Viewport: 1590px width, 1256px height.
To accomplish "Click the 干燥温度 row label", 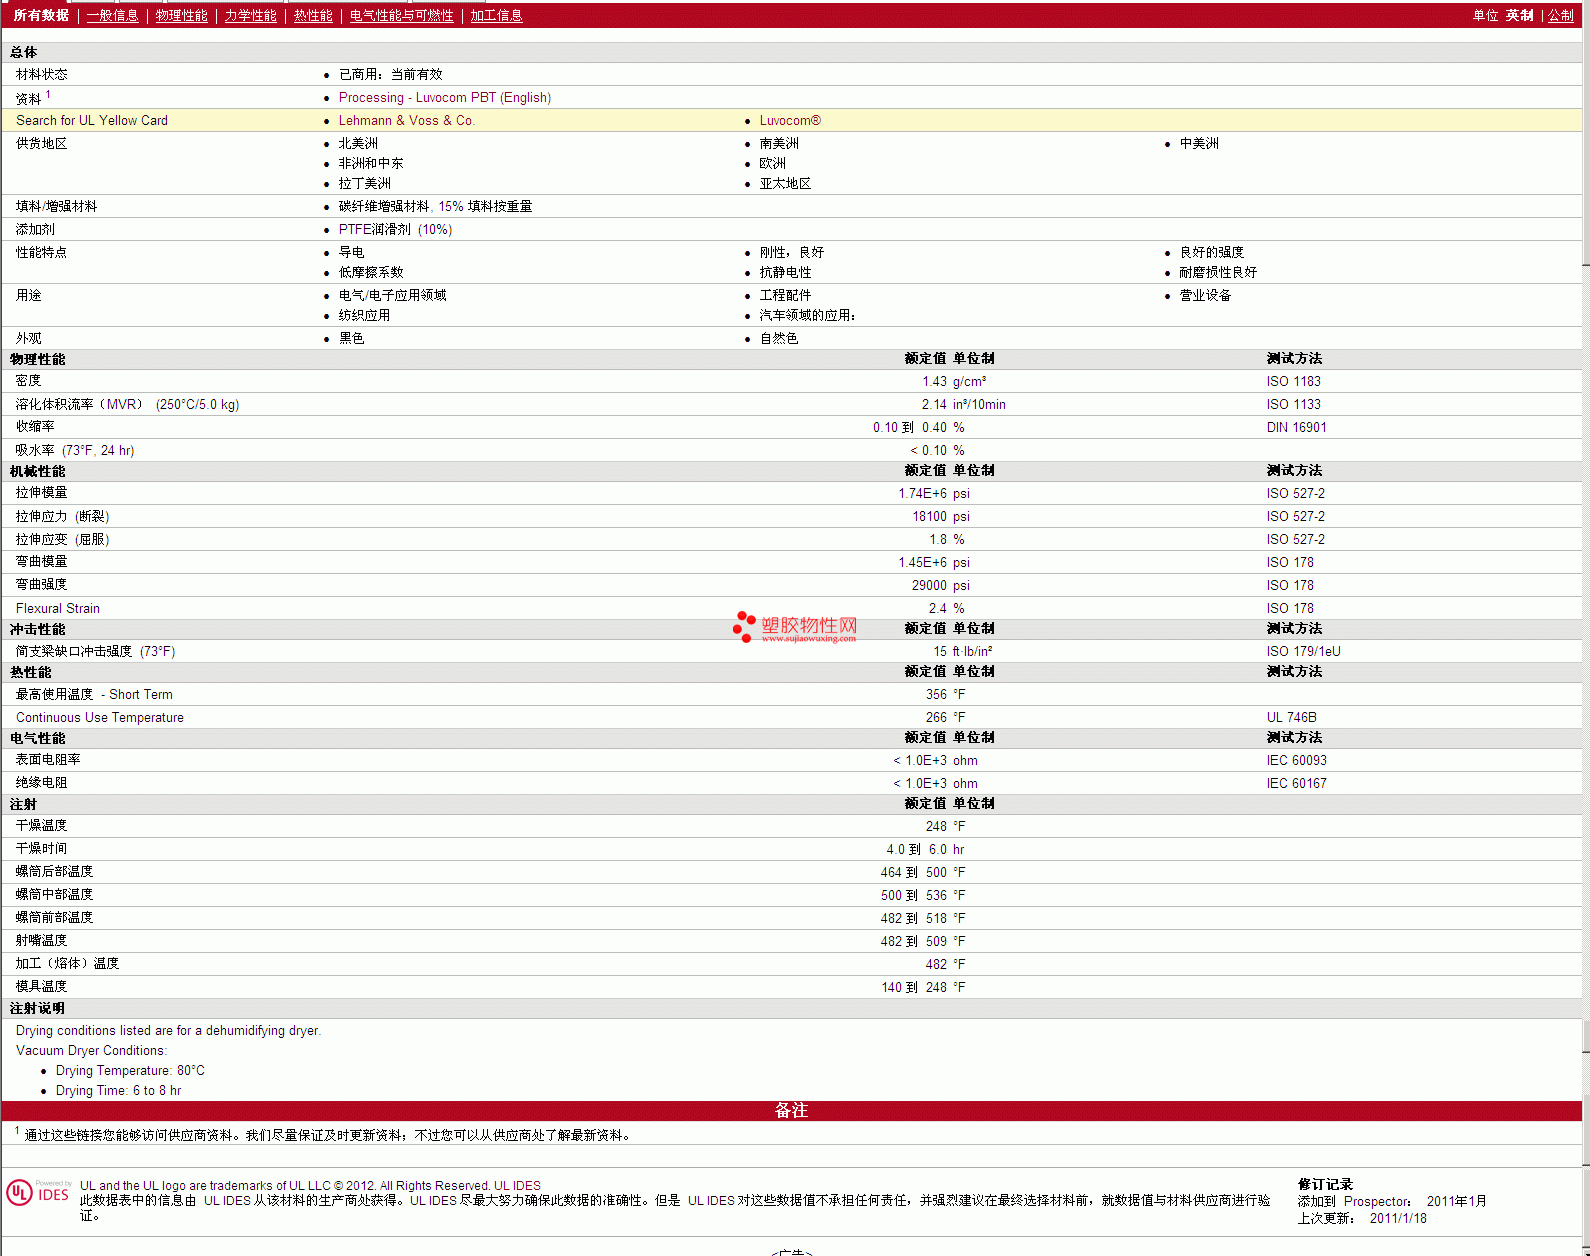I will 42,826.
